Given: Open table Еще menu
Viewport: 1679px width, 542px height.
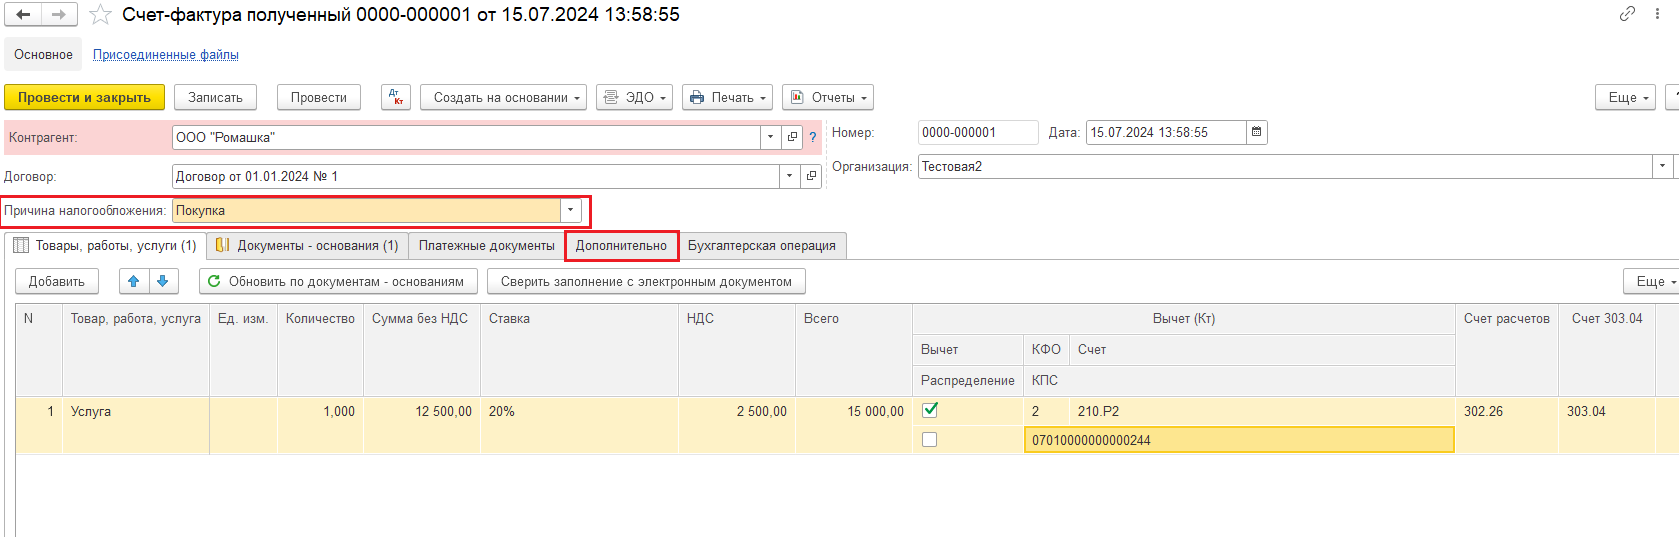Looking at the screenshot, I should 1652,281.
